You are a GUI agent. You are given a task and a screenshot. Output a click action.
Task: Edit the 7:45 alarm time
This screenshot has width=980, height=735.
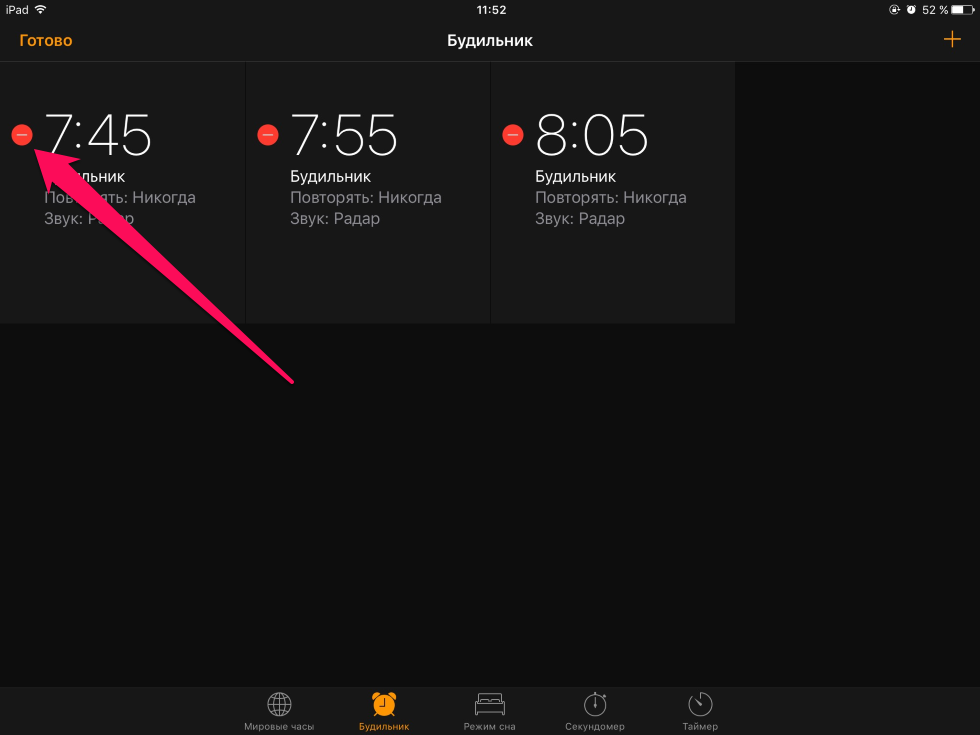(98, 135)
